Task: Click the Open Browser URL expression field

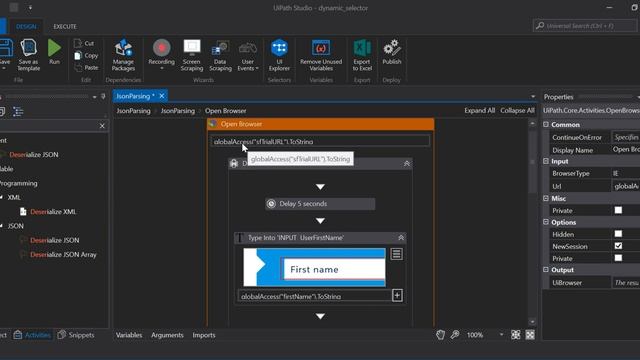Action: pyautogui.click(x=320, y=142)
